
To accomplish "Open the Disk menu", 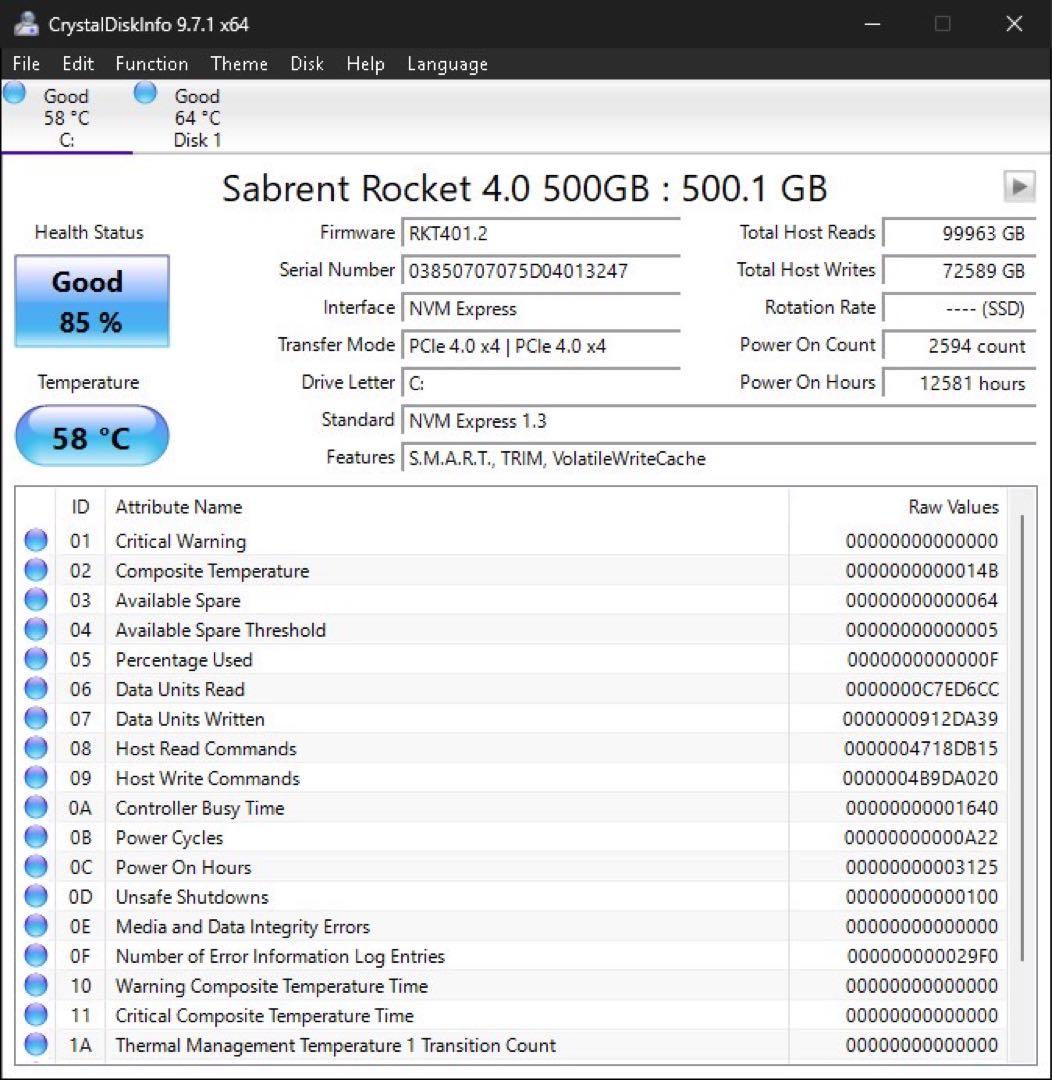I will [x=307, y=64].
